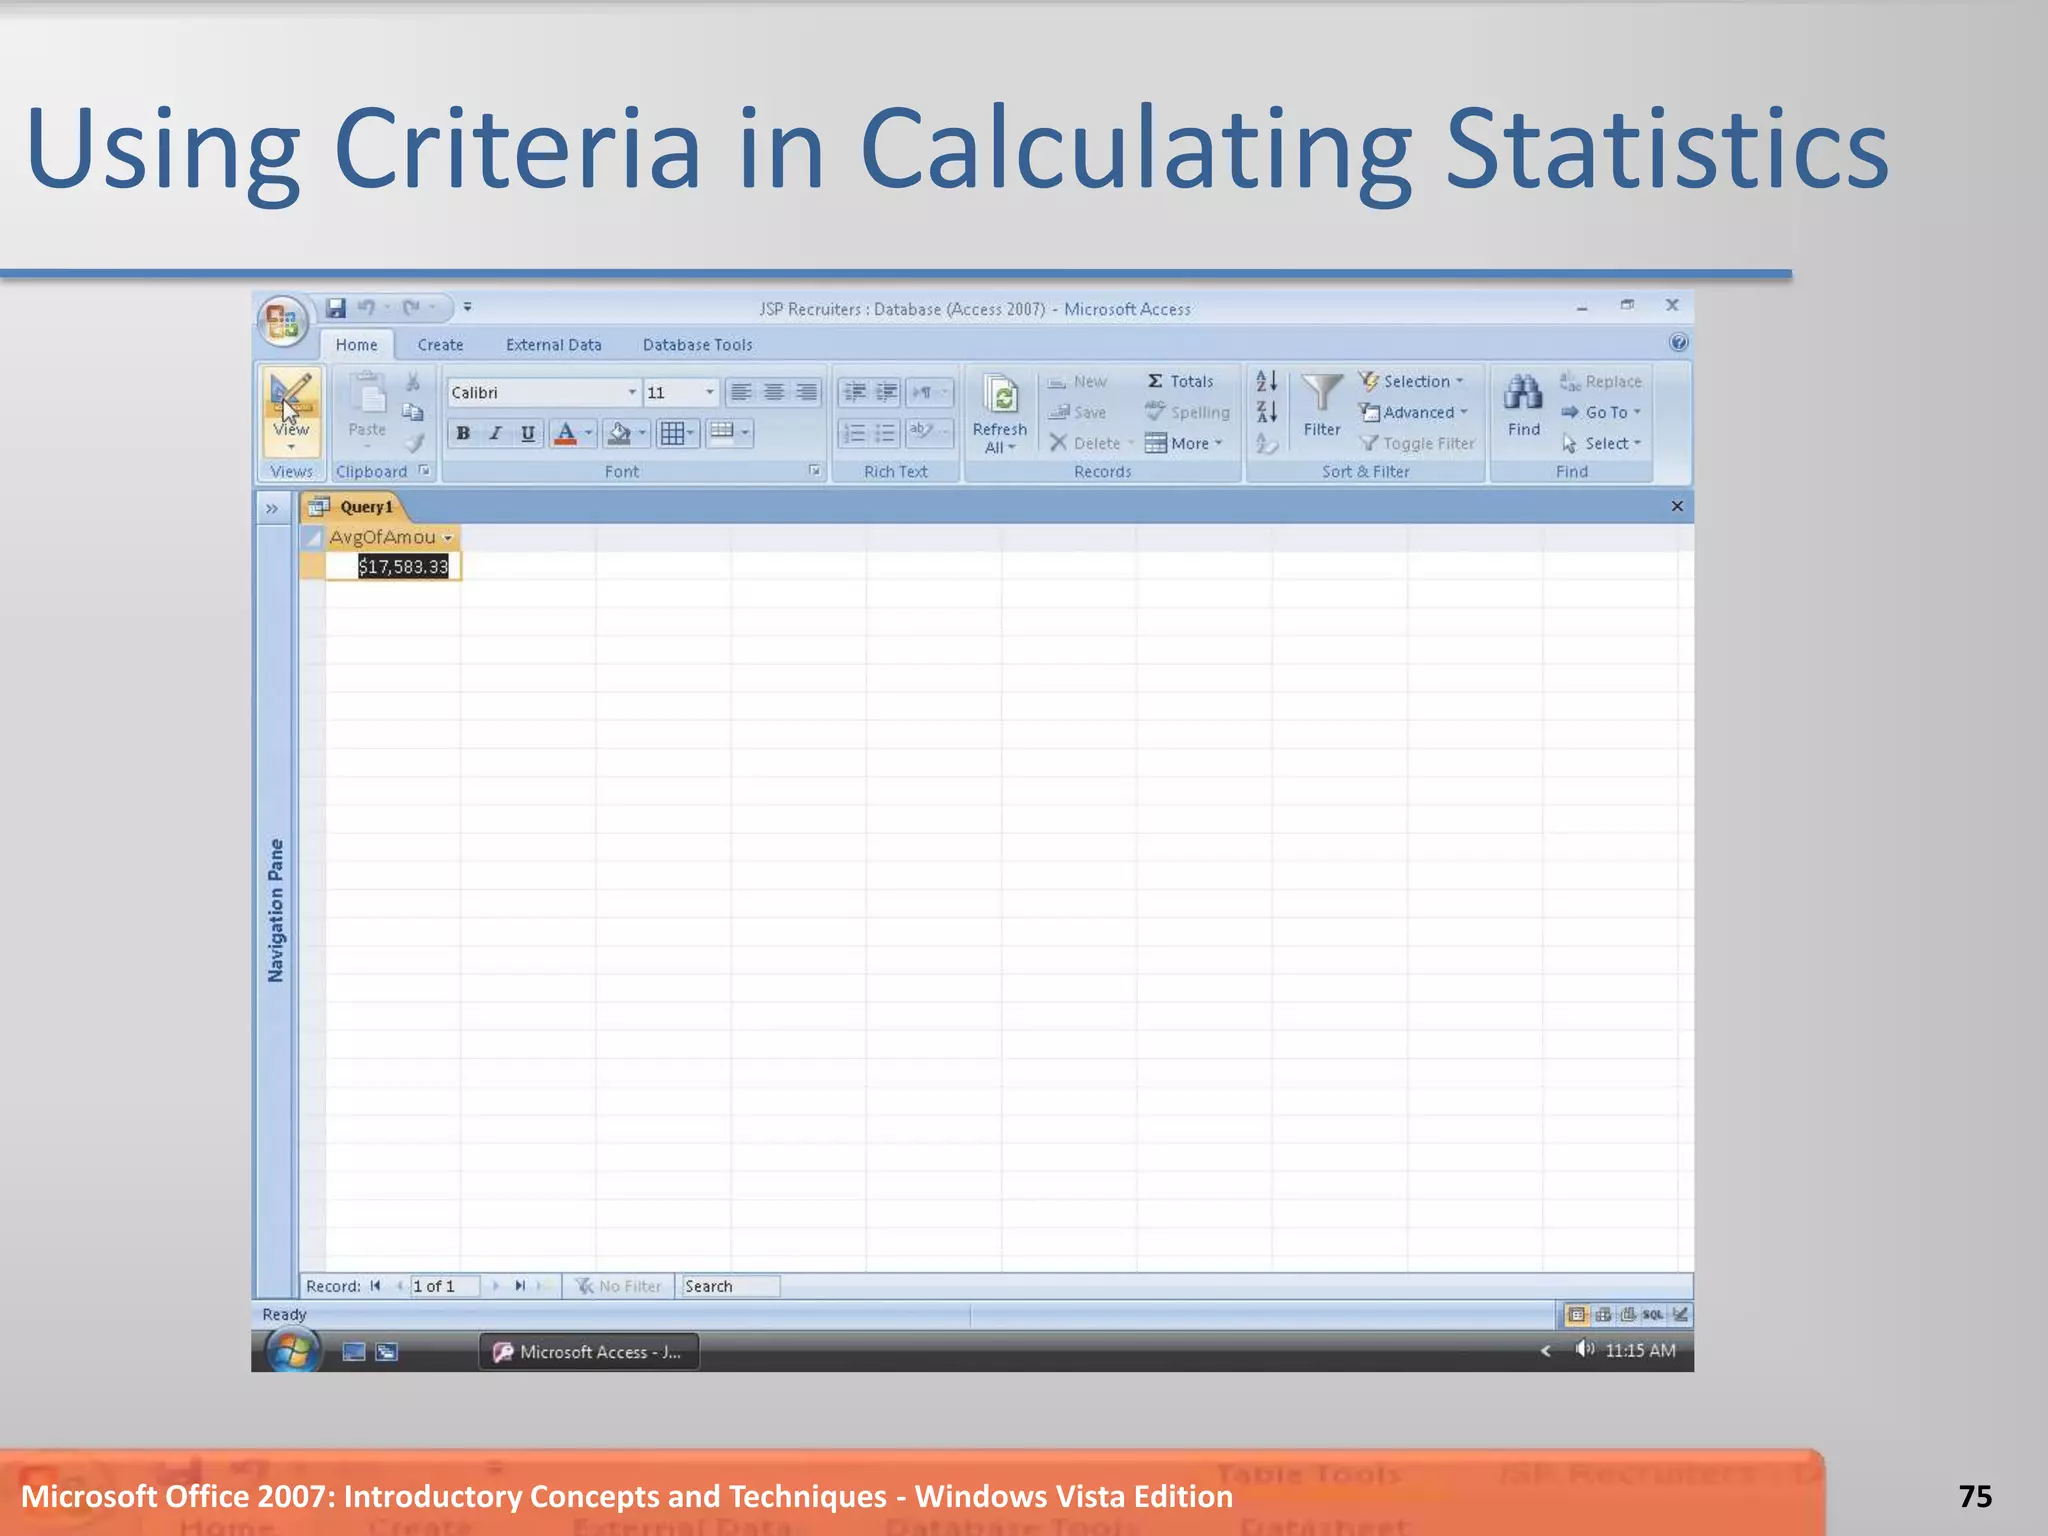The width and height of the screenshot is (2048, 1536).
Task: Switch to SQL View in status bar
Action: click(1654, 1315)
